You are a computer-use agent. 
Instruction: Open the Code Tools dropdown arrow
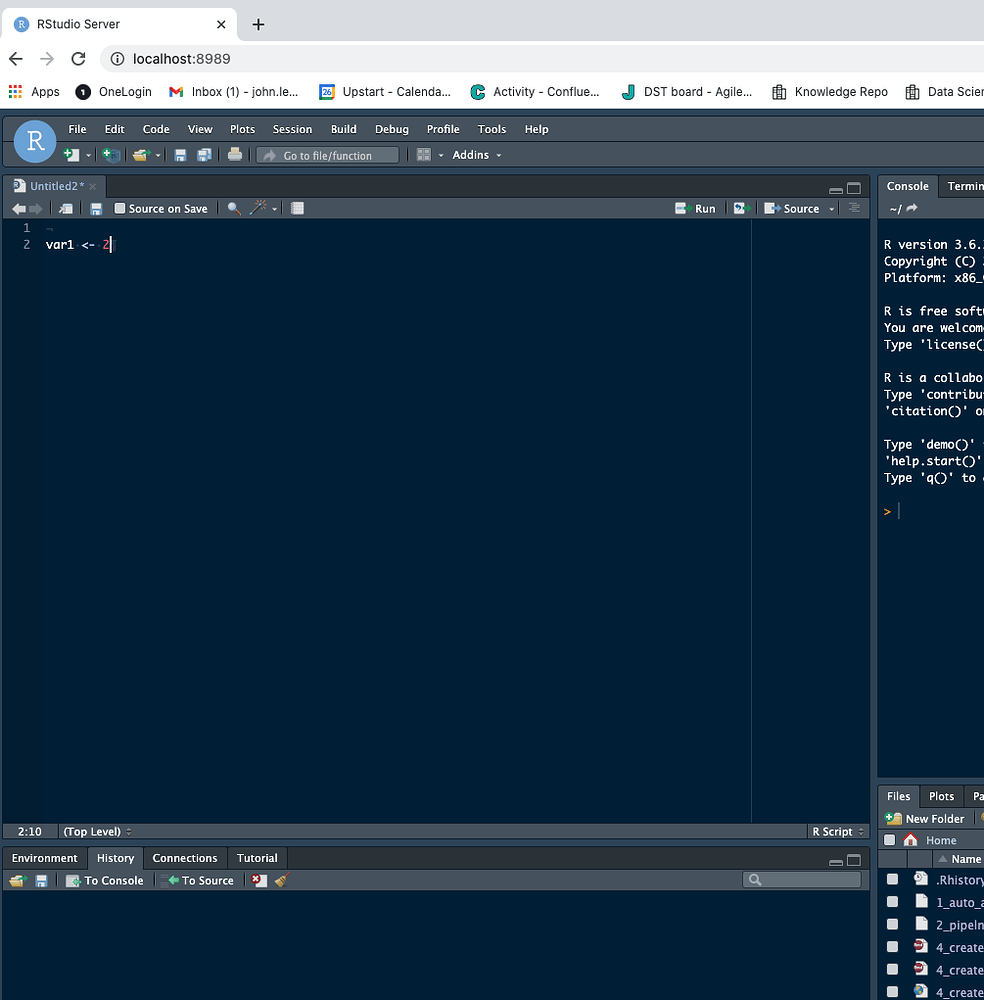(274, 209)
